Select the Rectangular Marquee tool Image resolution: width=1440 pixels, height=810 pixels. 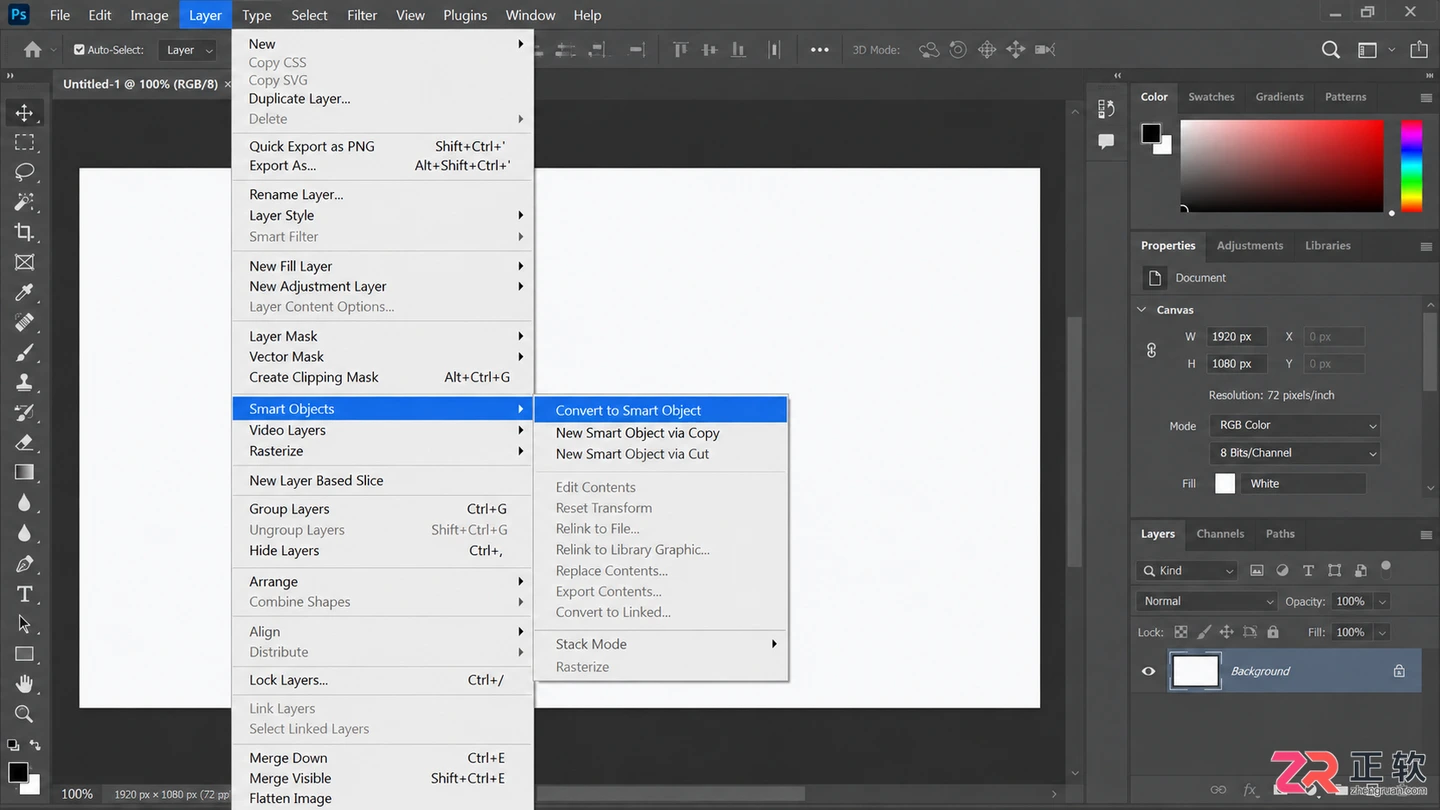[24, 143]
